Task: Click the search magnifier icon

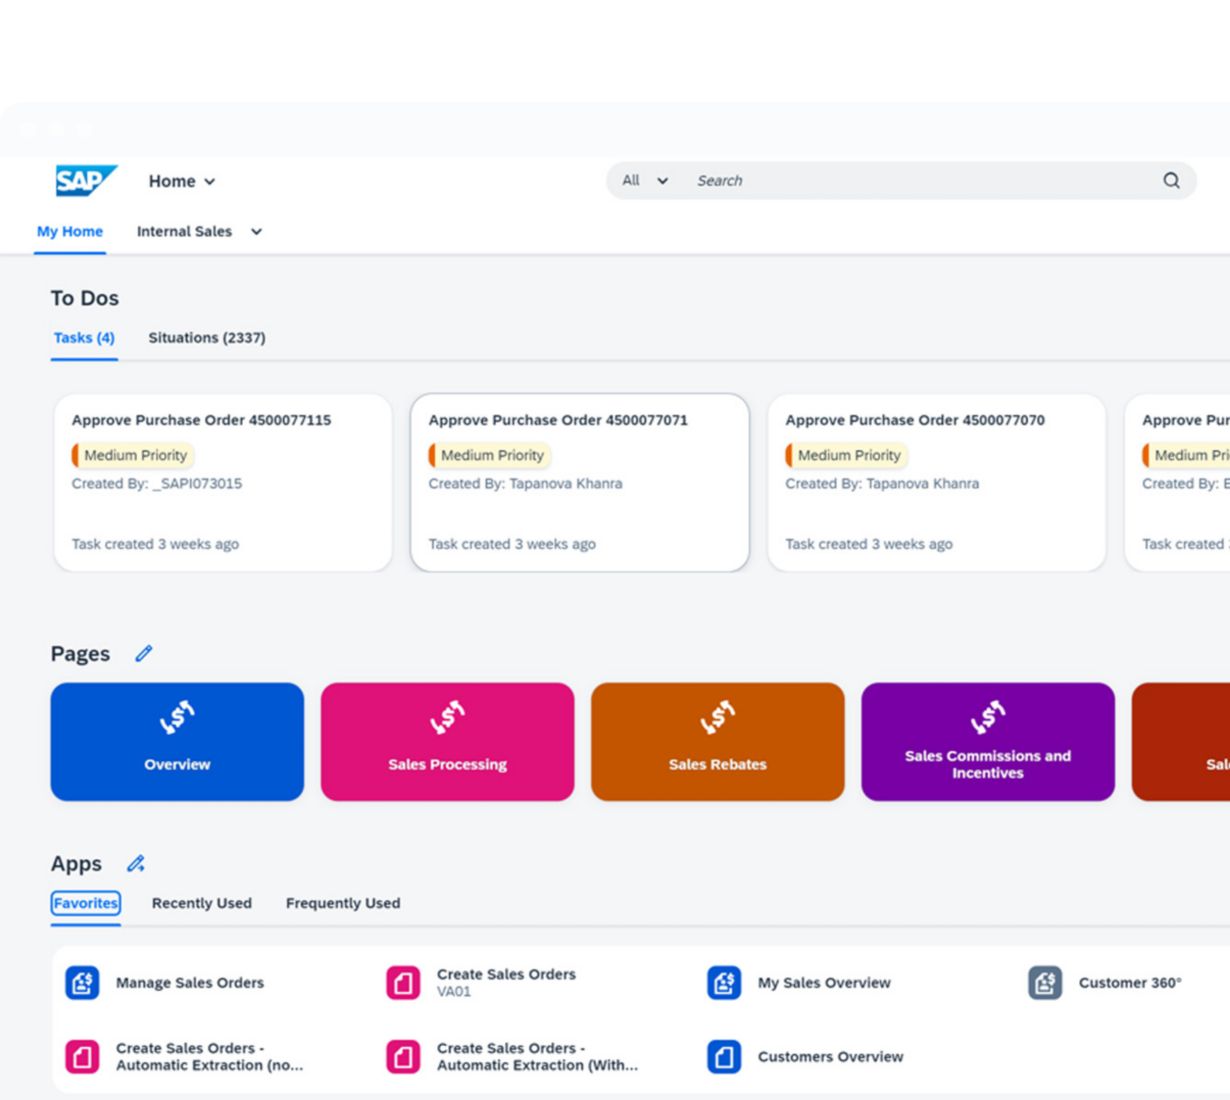Action: point(1171,181)
